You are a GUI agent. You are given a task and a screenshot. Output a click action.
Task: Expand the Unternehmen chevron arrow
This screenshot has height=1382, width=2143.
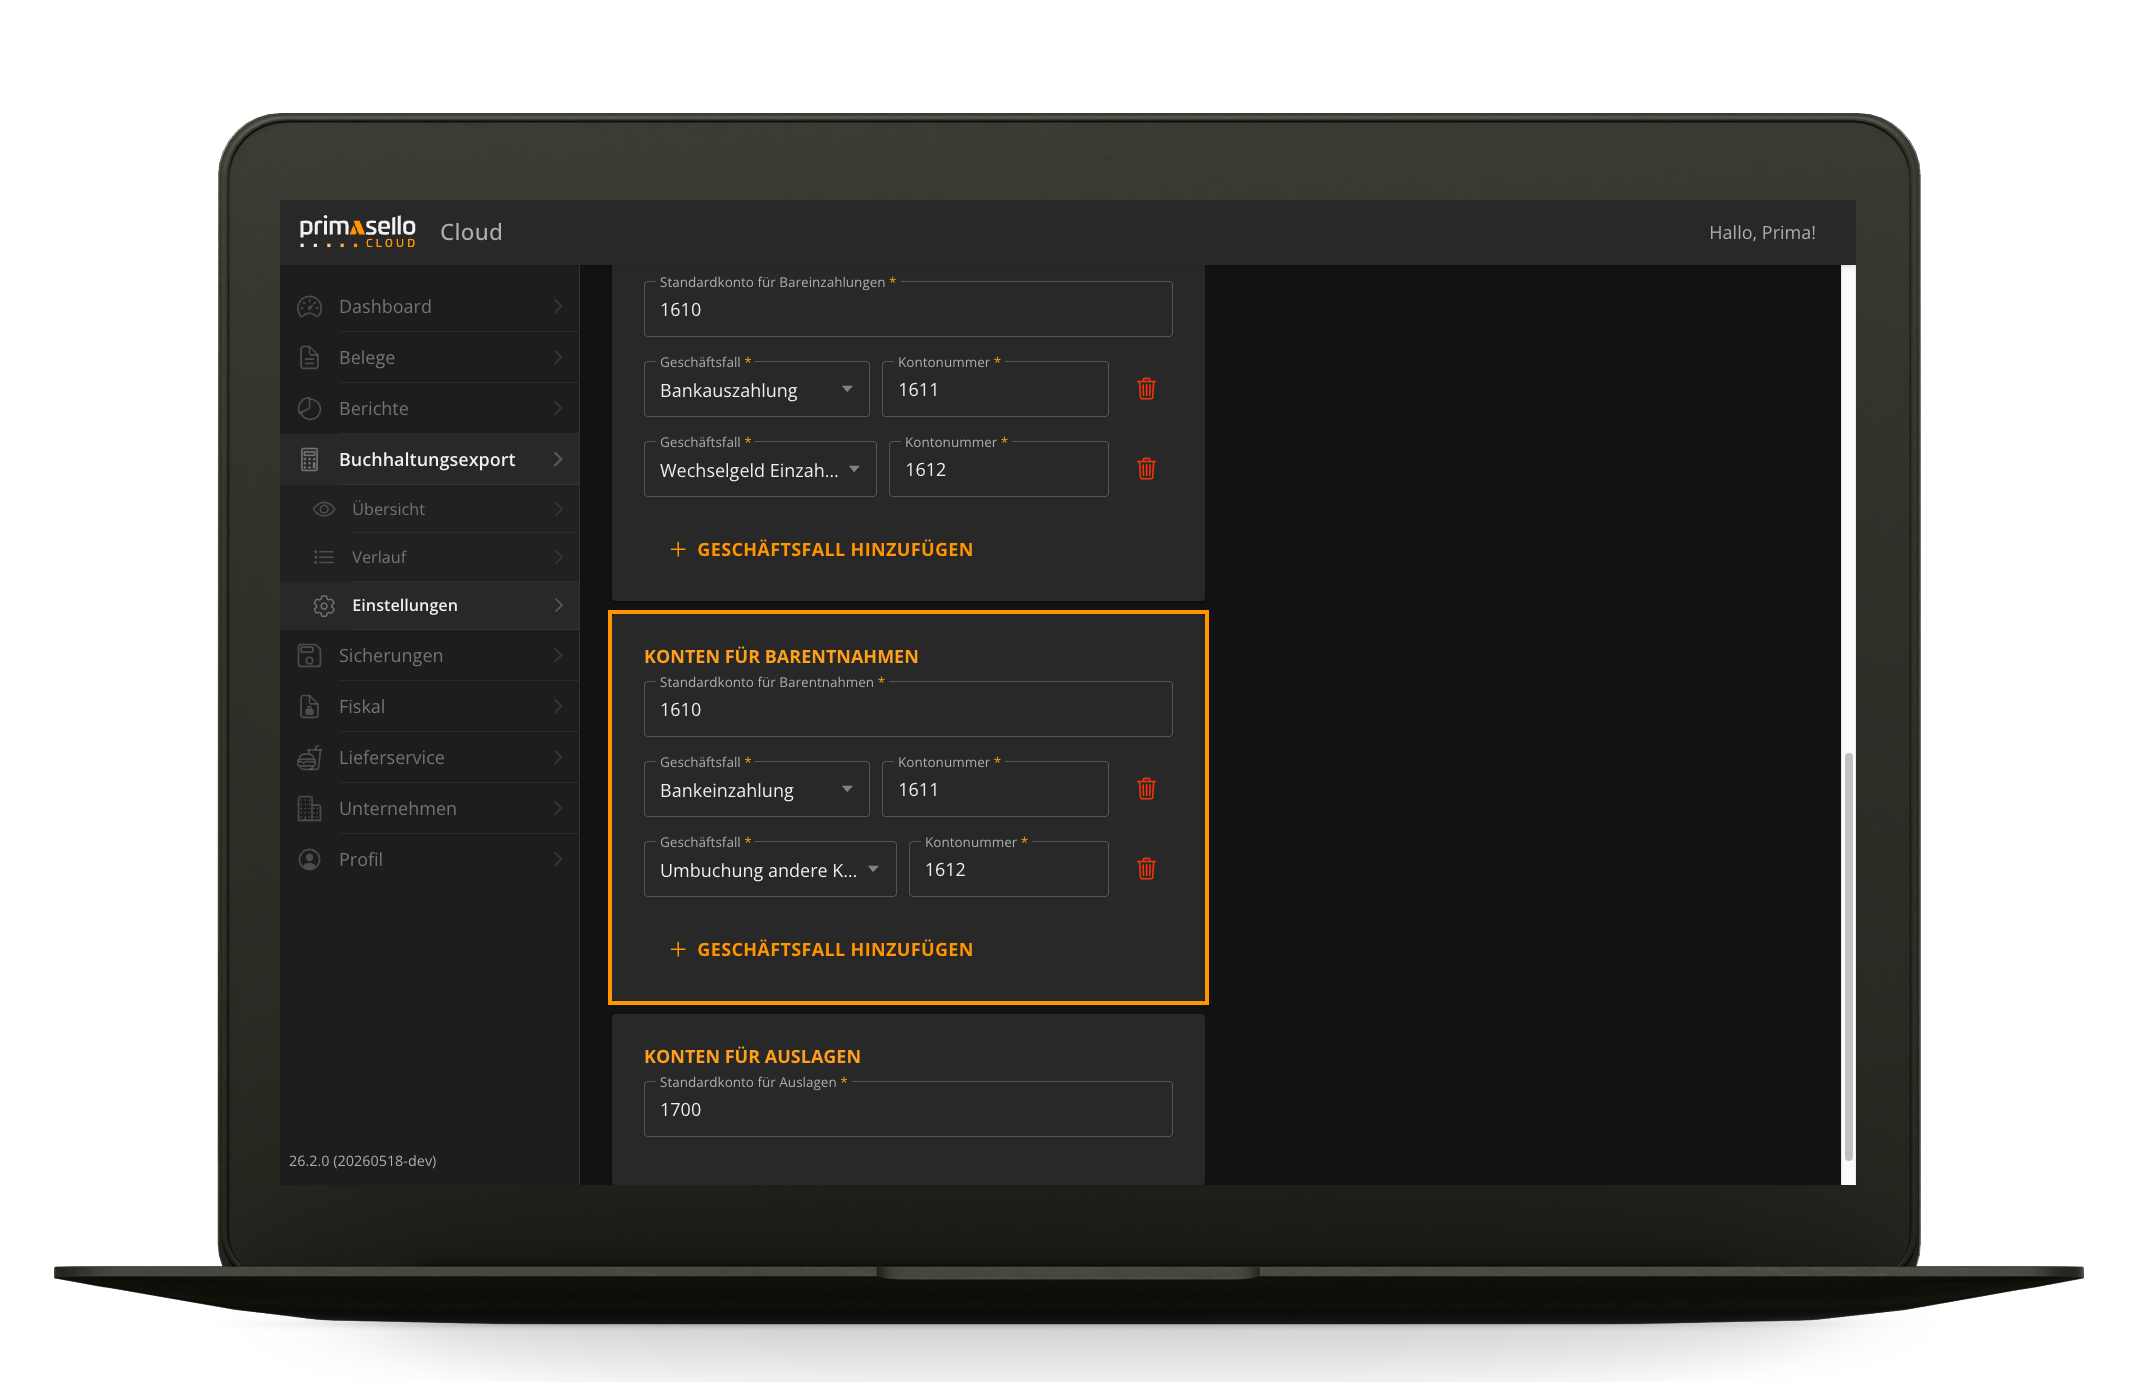pyautogui.click(x=558, y=809)
